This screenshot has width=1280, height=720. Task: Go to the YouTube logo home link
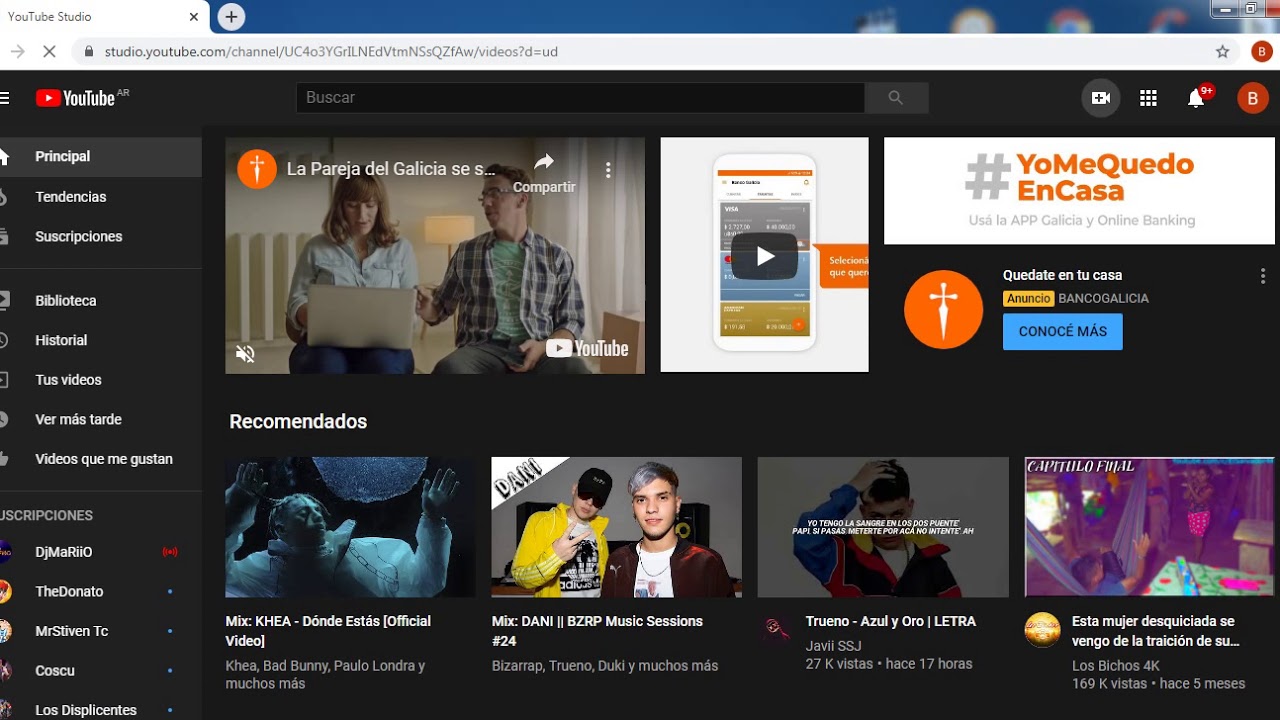pos(76,98)
